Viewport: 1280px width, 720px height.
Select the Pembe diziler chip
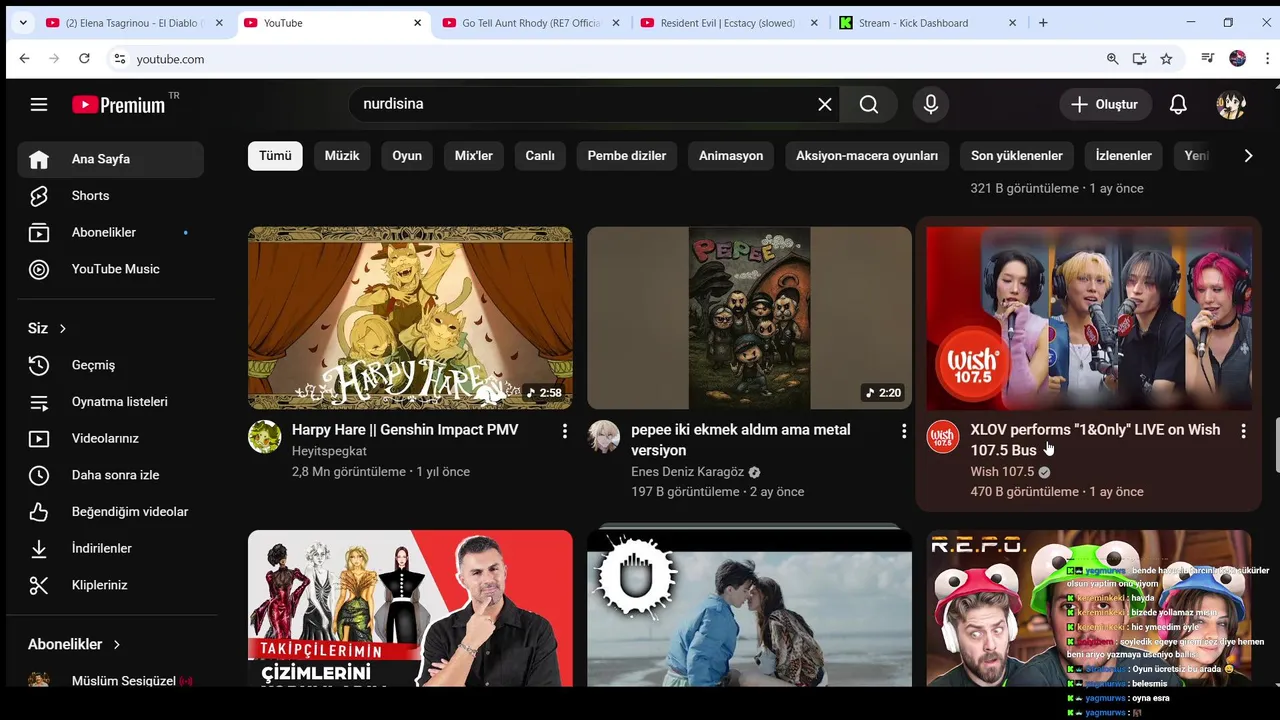tap(627, 155)
